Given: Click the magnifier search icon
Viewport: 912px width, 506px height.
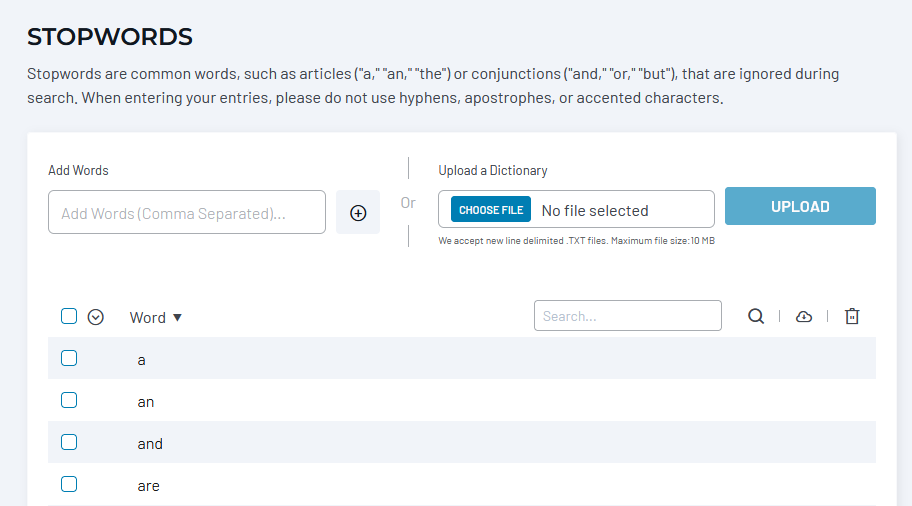Looking at the screenshot, I should click(756, 316).
